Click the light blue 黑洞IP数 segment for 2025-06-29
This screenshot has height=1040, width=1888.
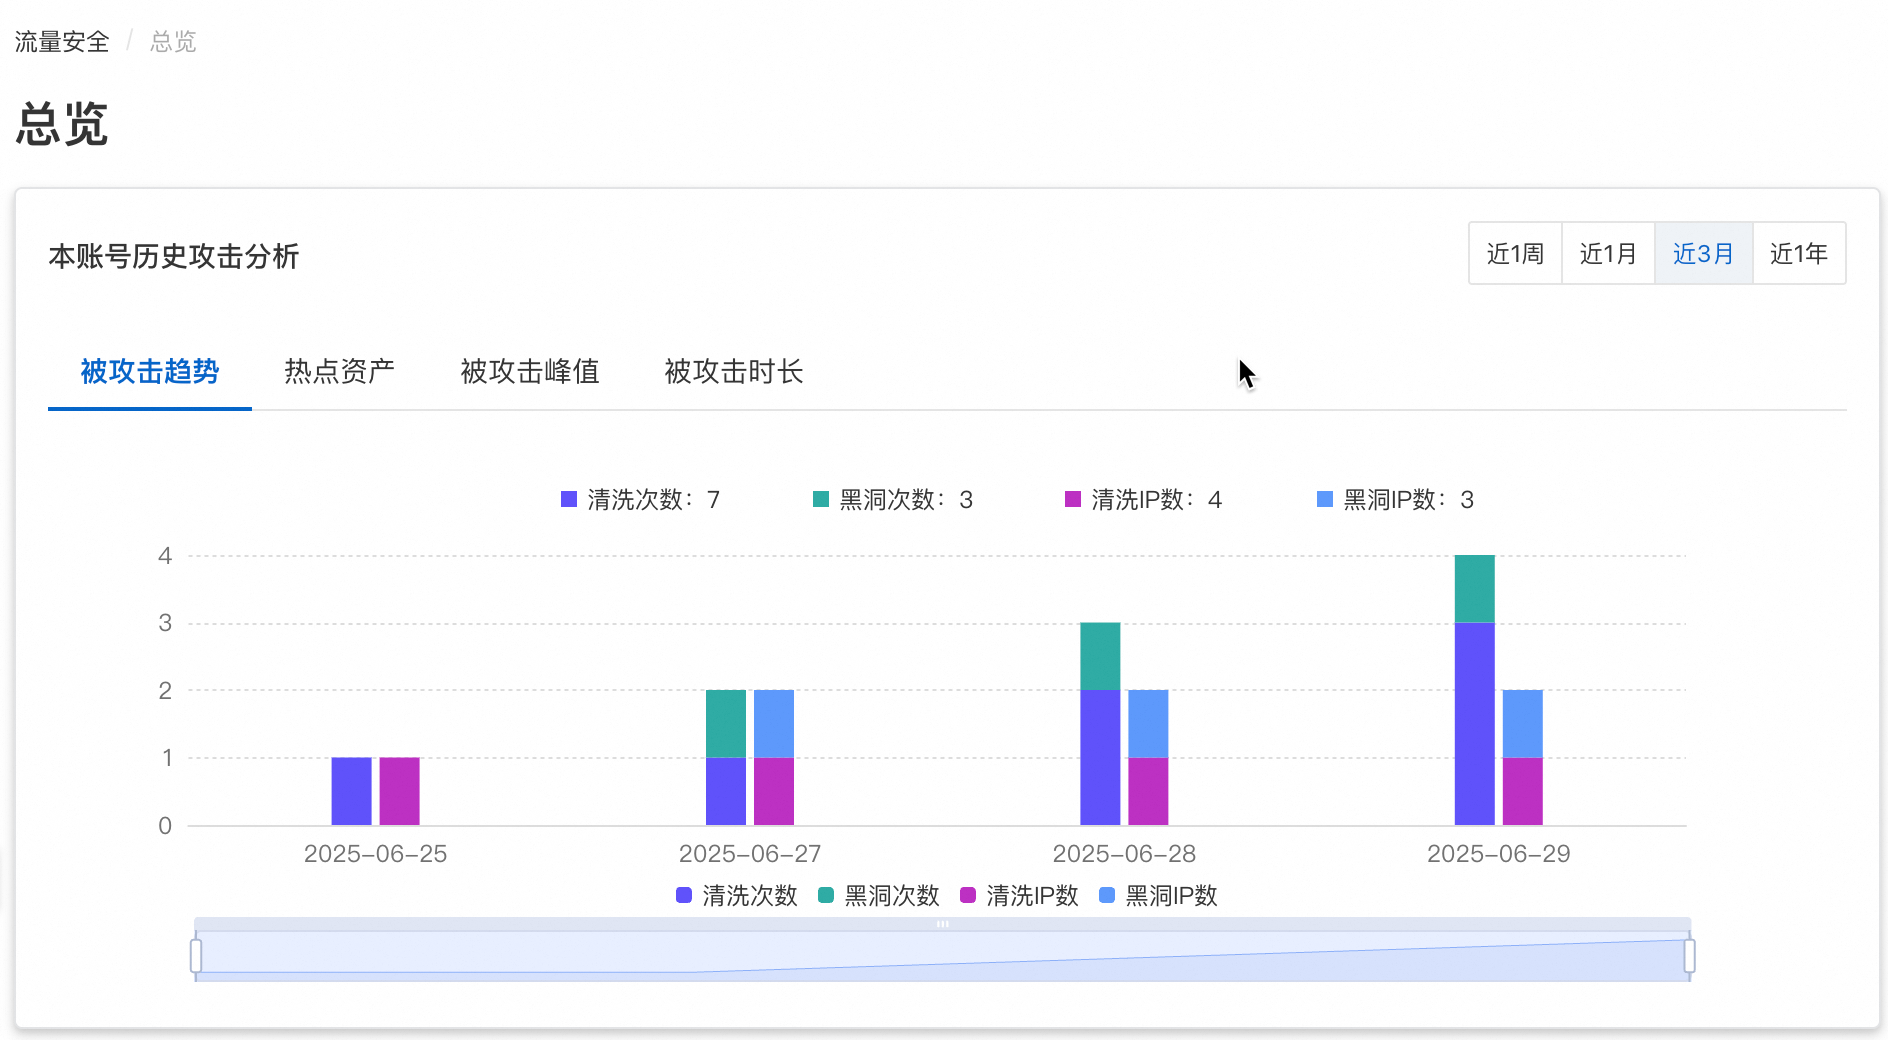coord(1523,724)
